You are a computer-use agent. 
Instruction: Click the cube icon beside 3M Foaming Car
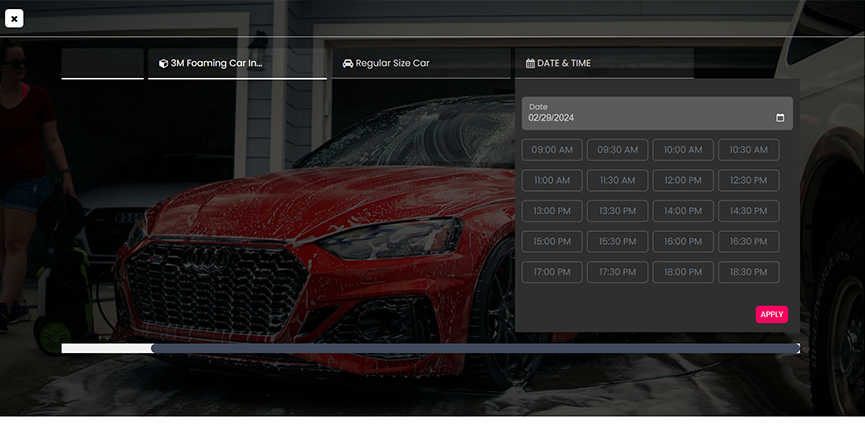click(163, 63)
